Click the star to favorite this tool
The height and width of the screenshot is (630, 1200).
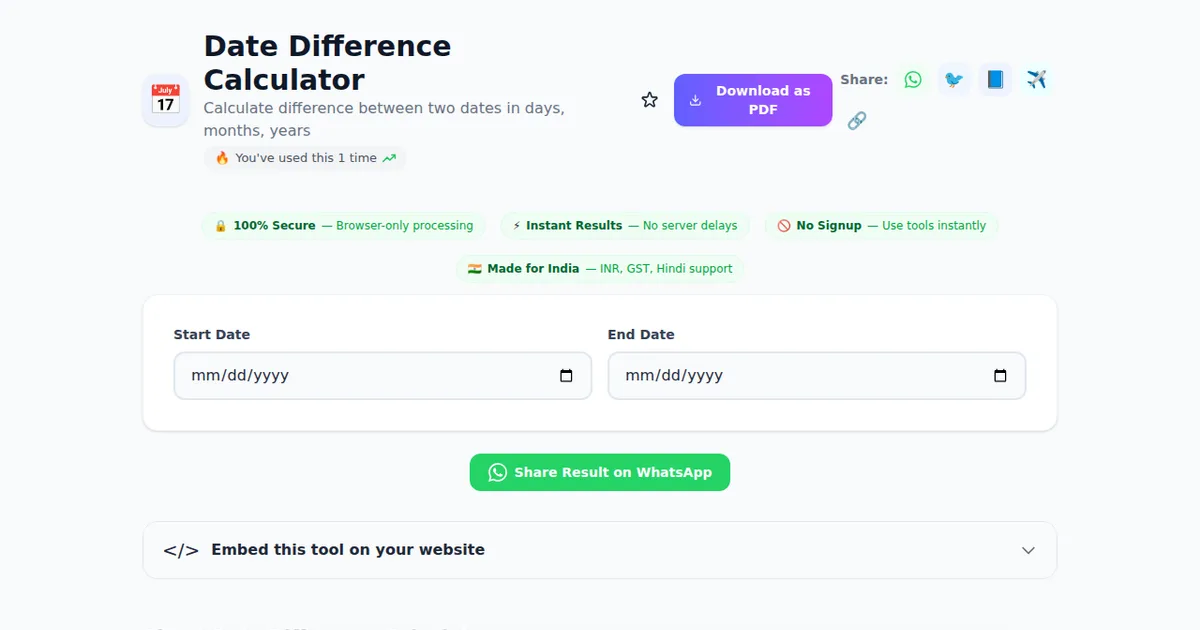(649, 99)
